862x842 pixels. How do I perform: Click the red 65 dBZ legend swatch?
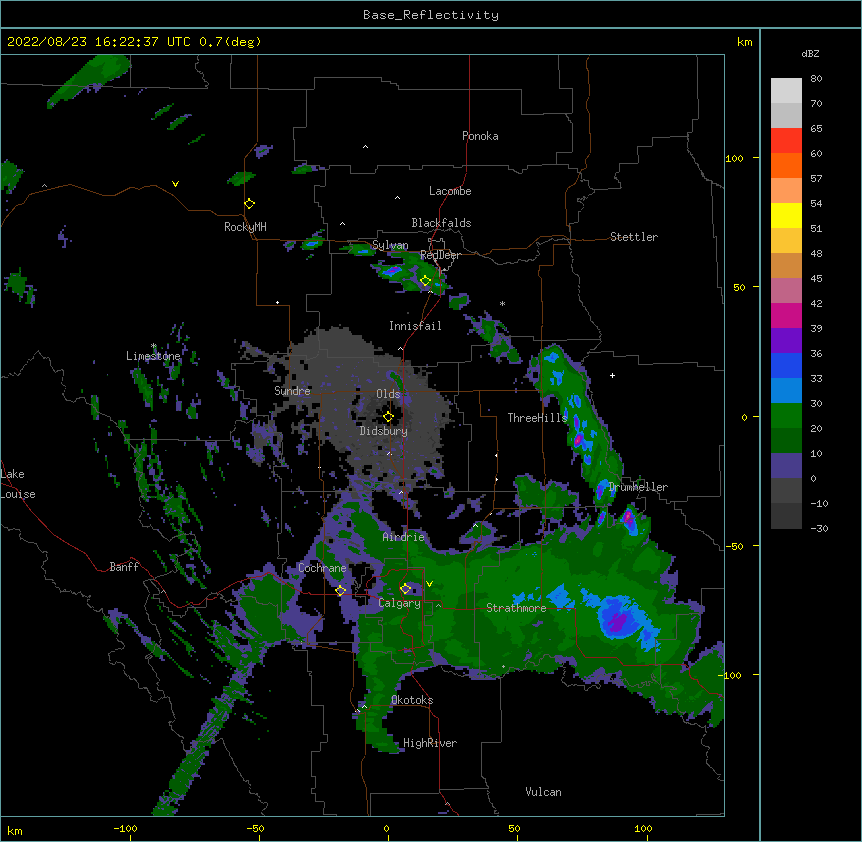(x=786, y=141)
